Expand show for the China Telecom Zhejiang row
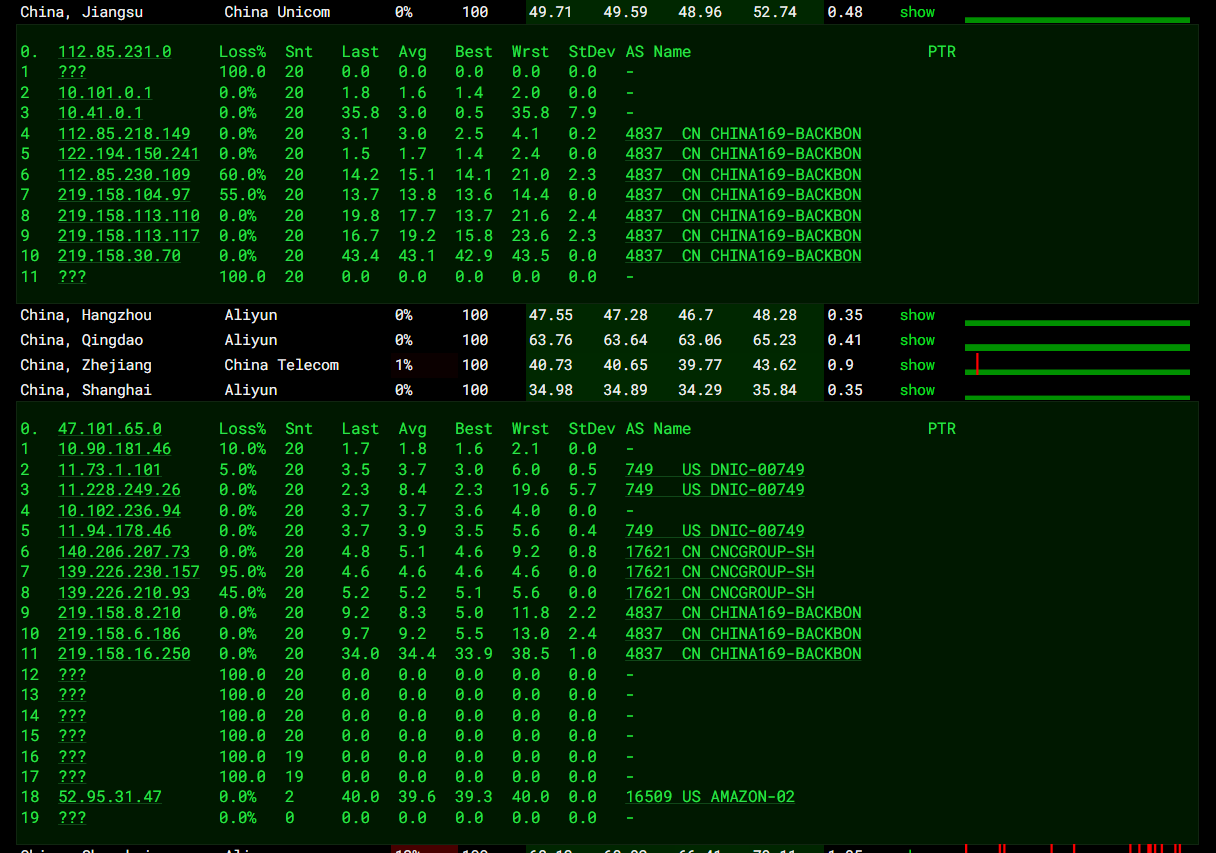Viewport: 1216px width, 853px height. click(917, 365)
